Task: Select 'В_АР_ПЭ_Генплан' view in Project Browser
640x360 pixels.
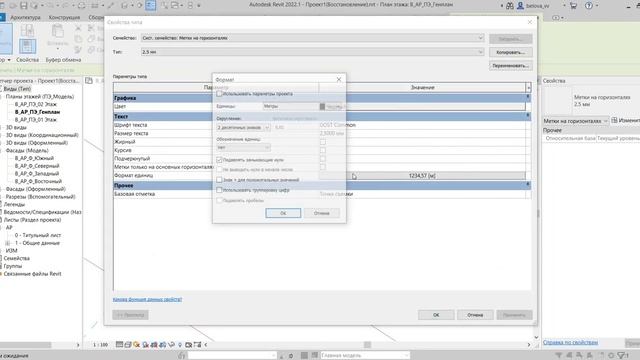Action: tap(37, 112)
